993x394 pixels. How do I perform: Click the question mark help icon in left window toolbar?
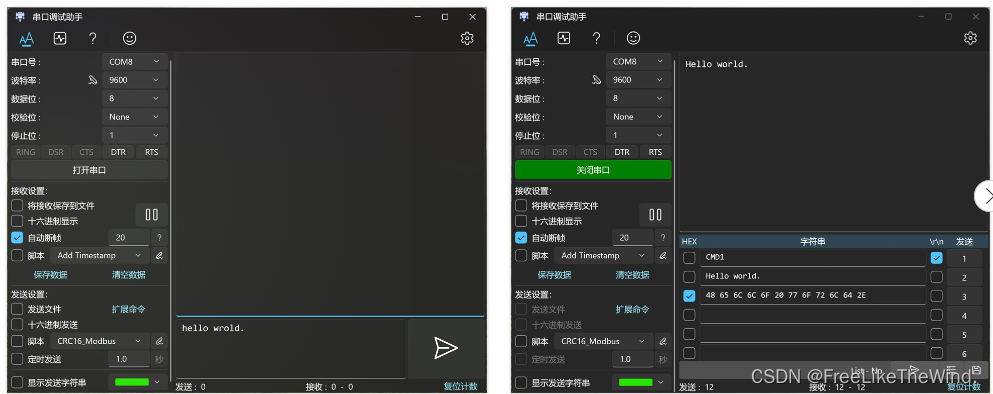click(92, 39)
